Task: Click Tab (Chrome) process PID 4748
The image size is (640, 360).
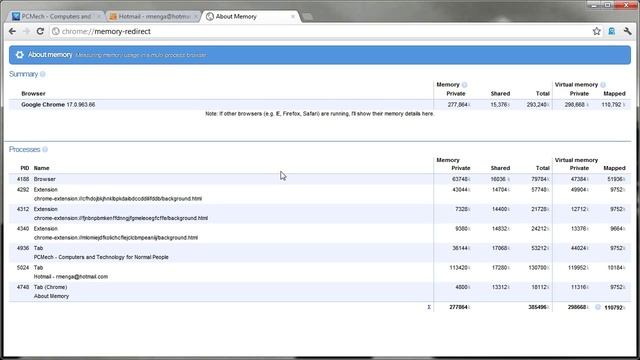Action: click(x=320, y=291)
